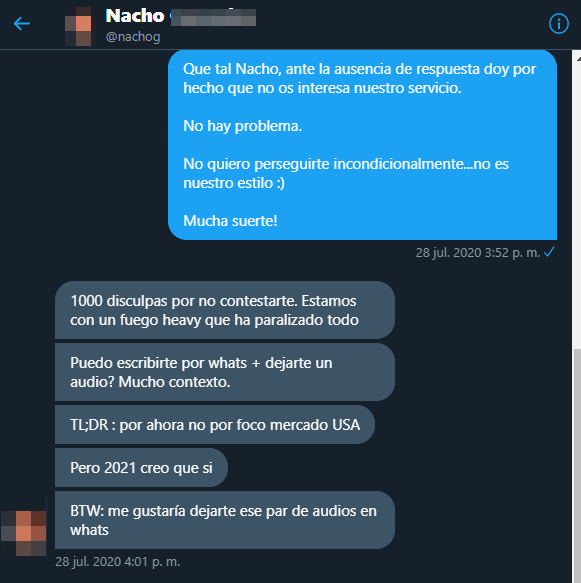The height and width of the screenshot is (583, 581).
Task: Open Nacho's profile avatar in the header
Action: point(78,26)
